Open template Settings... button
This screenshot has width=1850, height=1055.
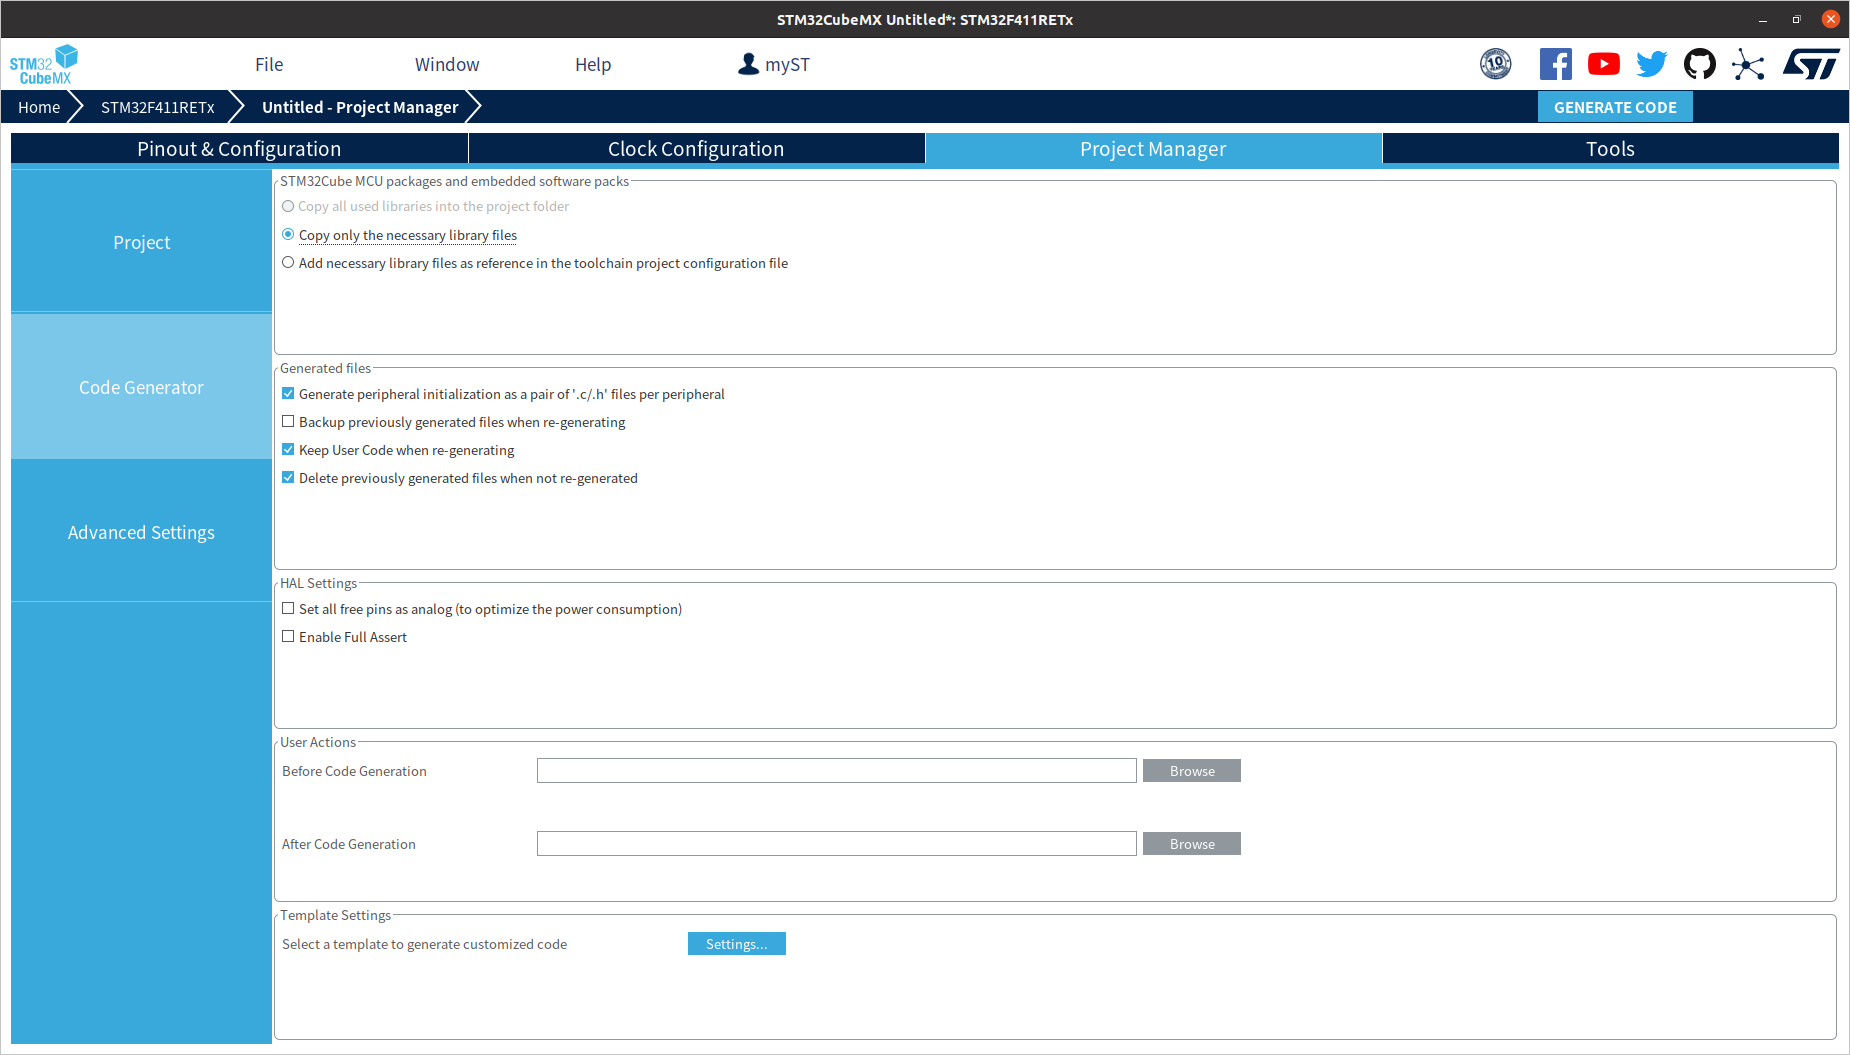pyautogui.click(x=737, y=944)
